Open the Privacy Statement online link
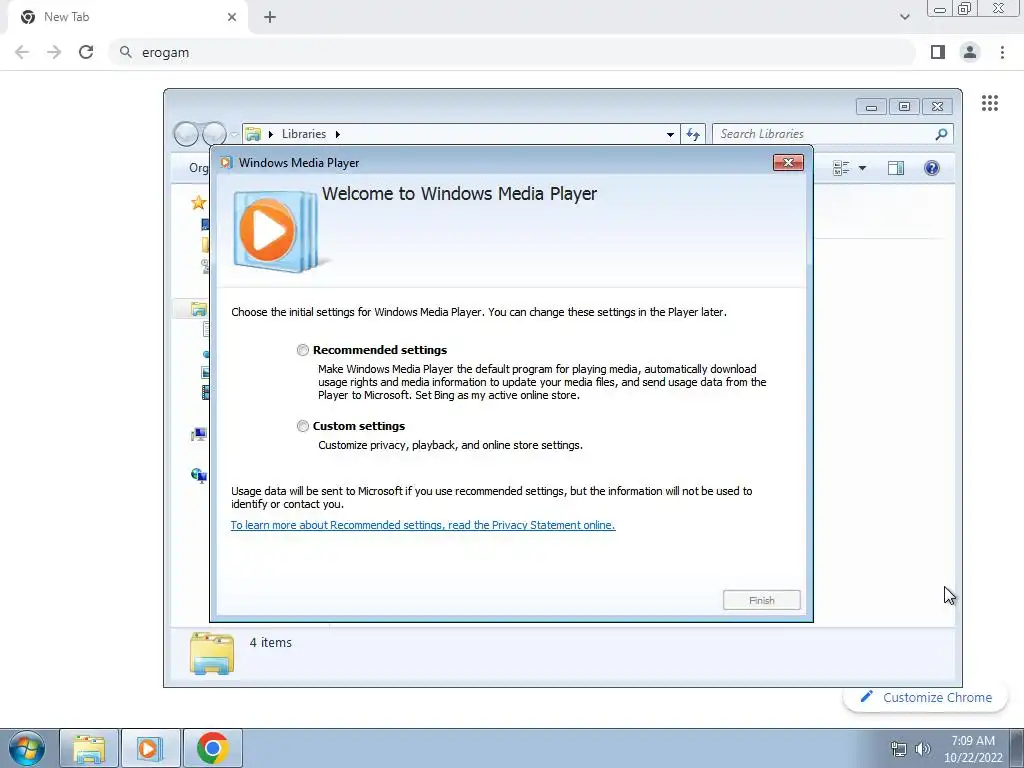Viewport: 1024px width, 768px height. point(423,525)
